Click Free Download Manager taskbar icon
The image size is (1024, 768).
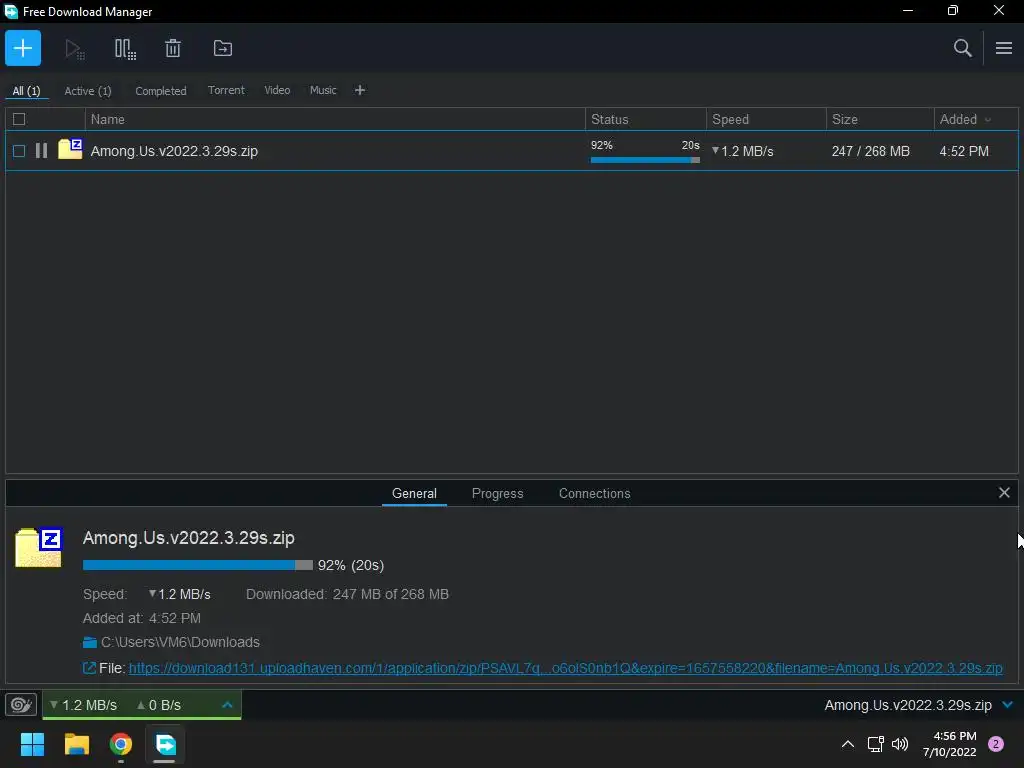pyautogui.click(x=165, y=744)
